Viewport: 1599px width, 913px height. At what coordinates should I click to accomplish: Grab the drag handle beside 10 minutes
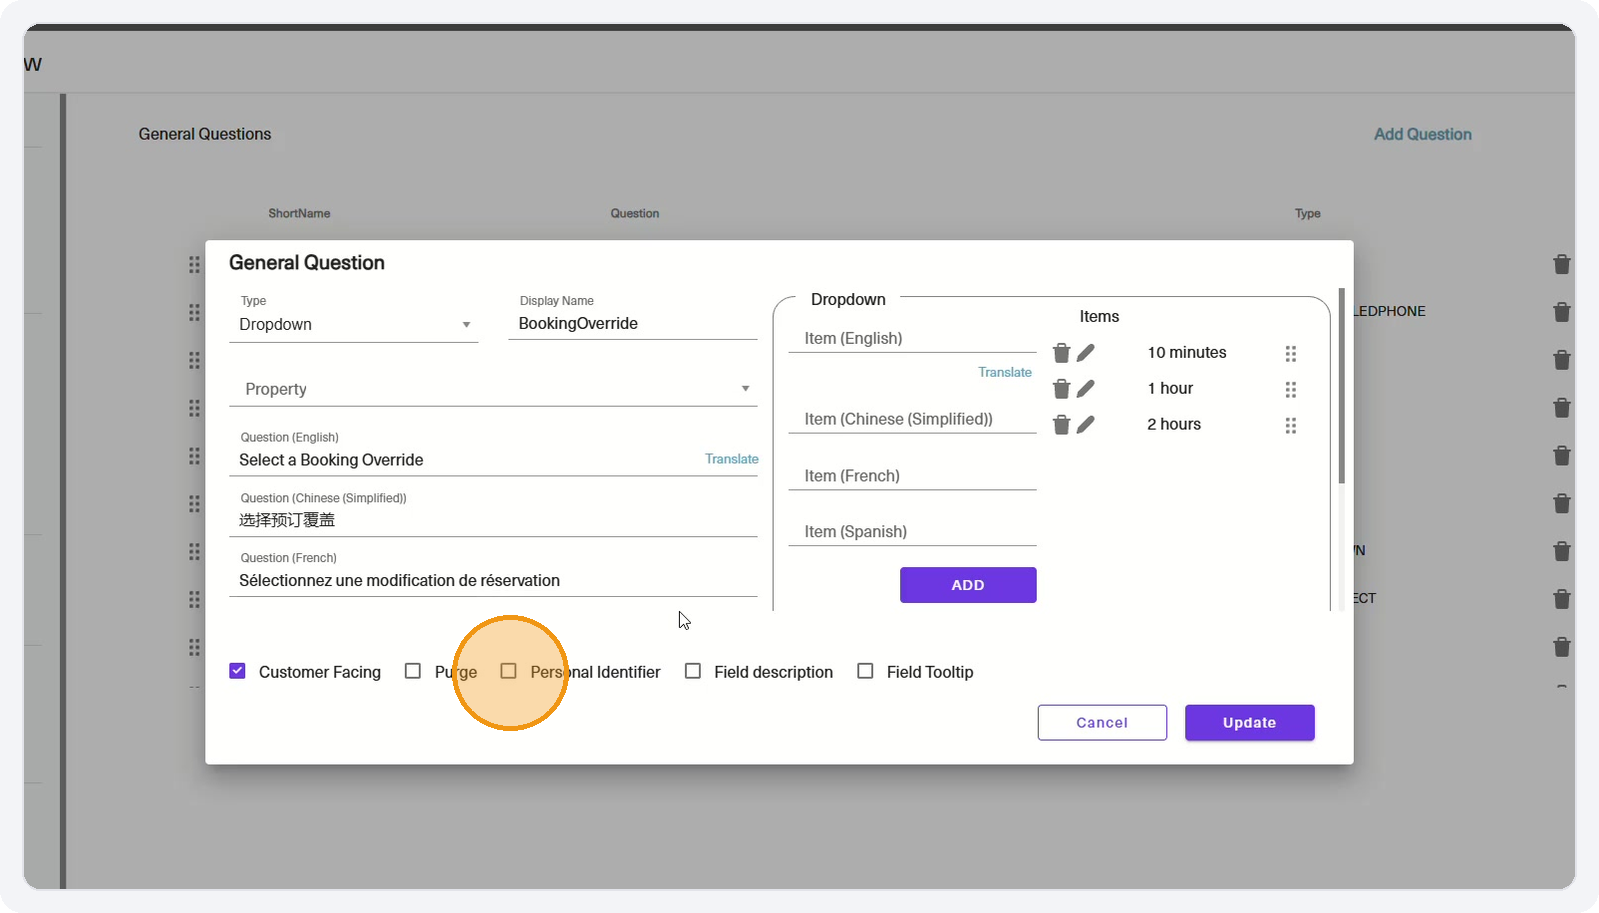tap(1291, 354)
